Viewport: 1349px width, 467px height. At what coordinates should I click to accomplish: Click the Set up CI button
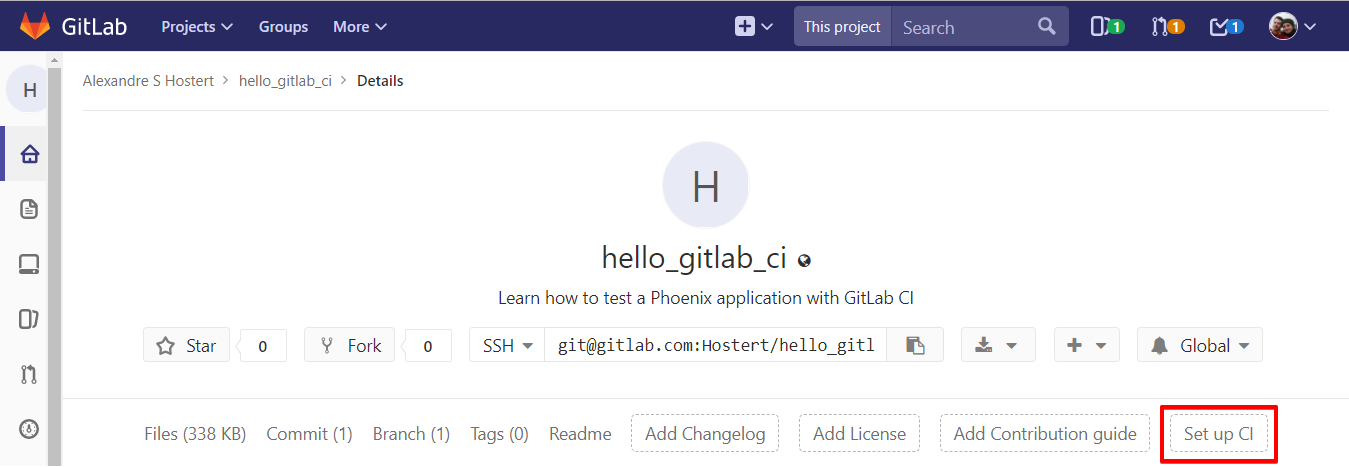pyautogui.click(x=1218, y=434)
